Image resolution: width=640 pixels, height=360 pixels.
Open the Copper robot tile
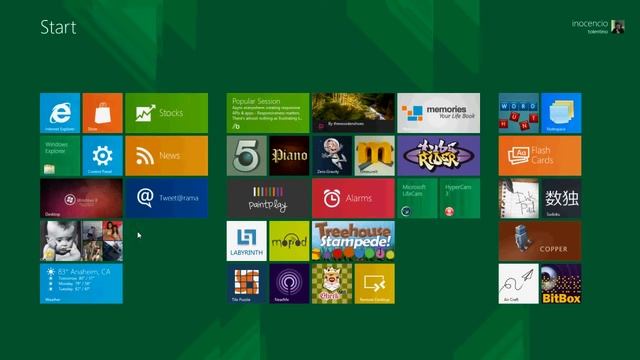tap(540, 241)
